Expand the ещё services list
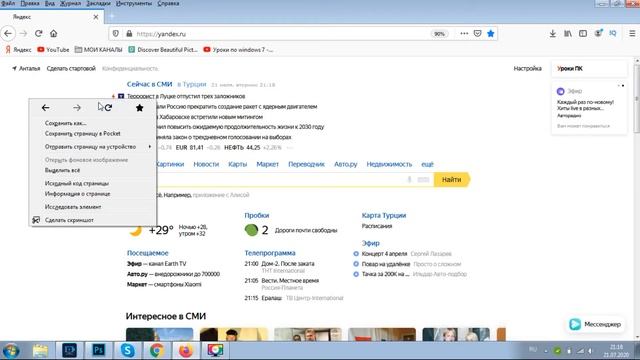Screen dimensions: 640x360 coord(427,164)
